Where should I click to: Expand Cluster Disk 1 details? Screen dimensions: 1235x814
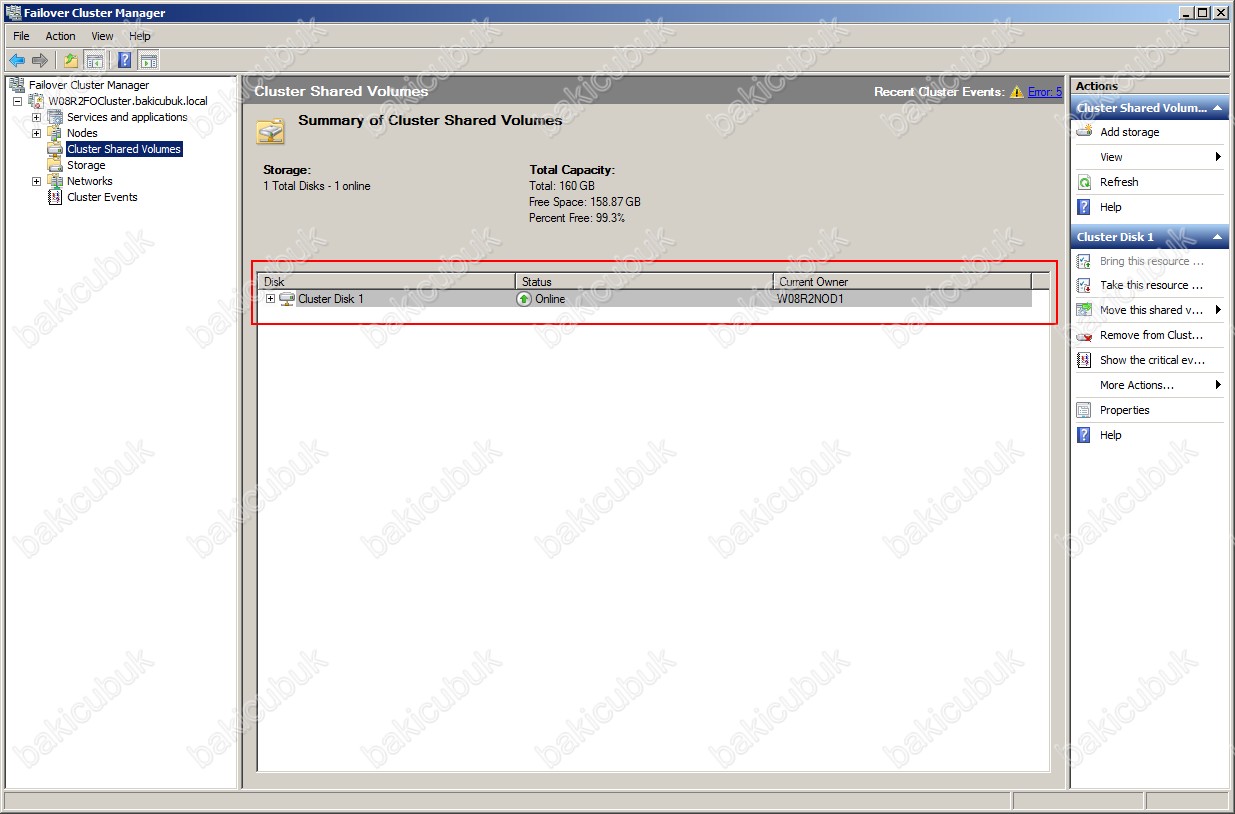pyautogui.click(x=270, y=299)
